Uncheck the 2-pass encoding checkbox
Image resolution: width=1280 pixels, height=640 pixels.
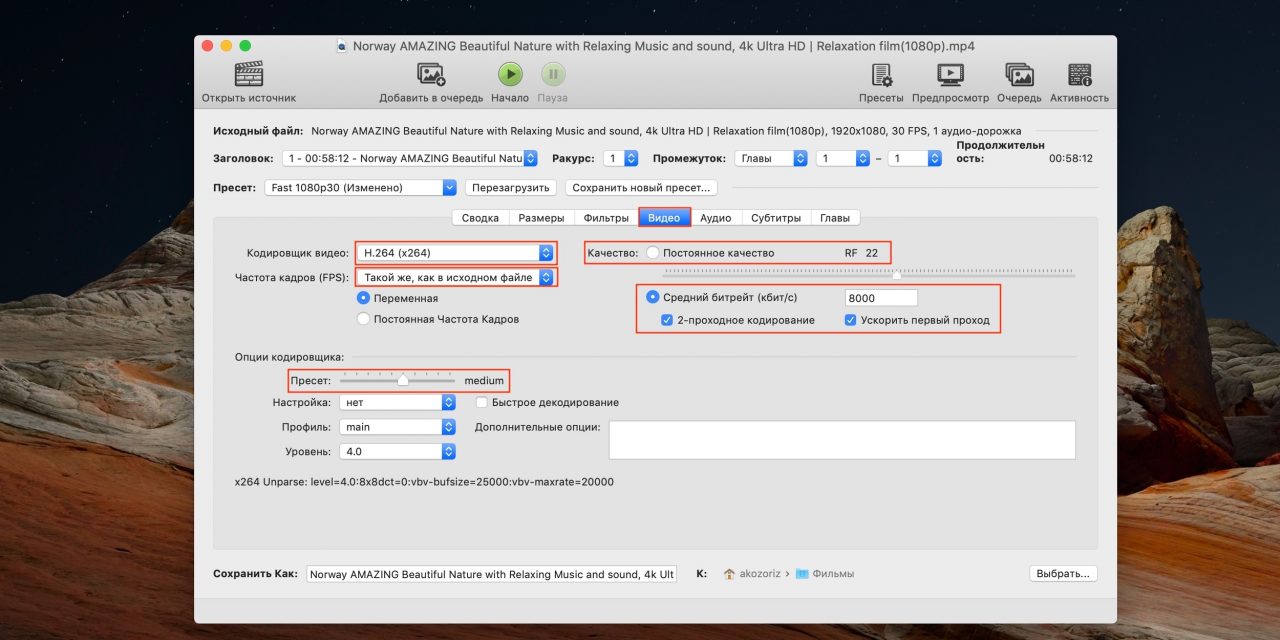[x=667, y=320]
